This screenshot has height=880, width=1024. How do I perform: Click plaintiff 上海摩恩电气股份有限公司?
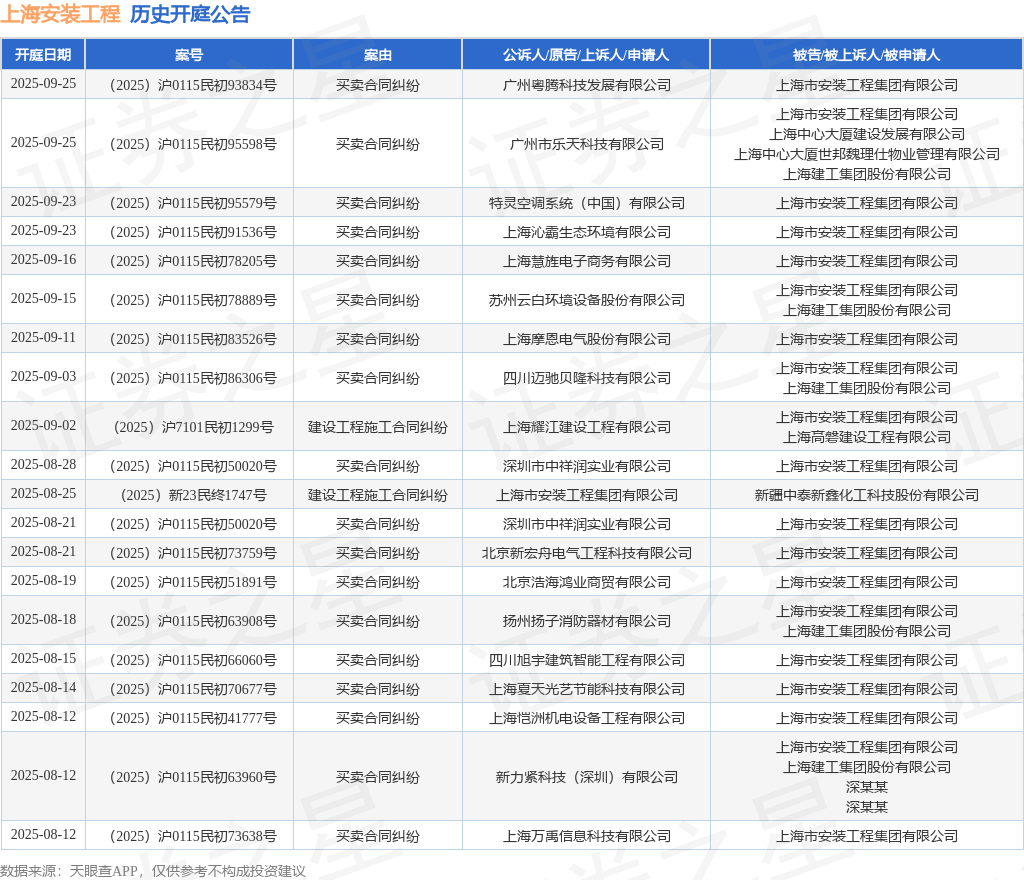(586, 339)
